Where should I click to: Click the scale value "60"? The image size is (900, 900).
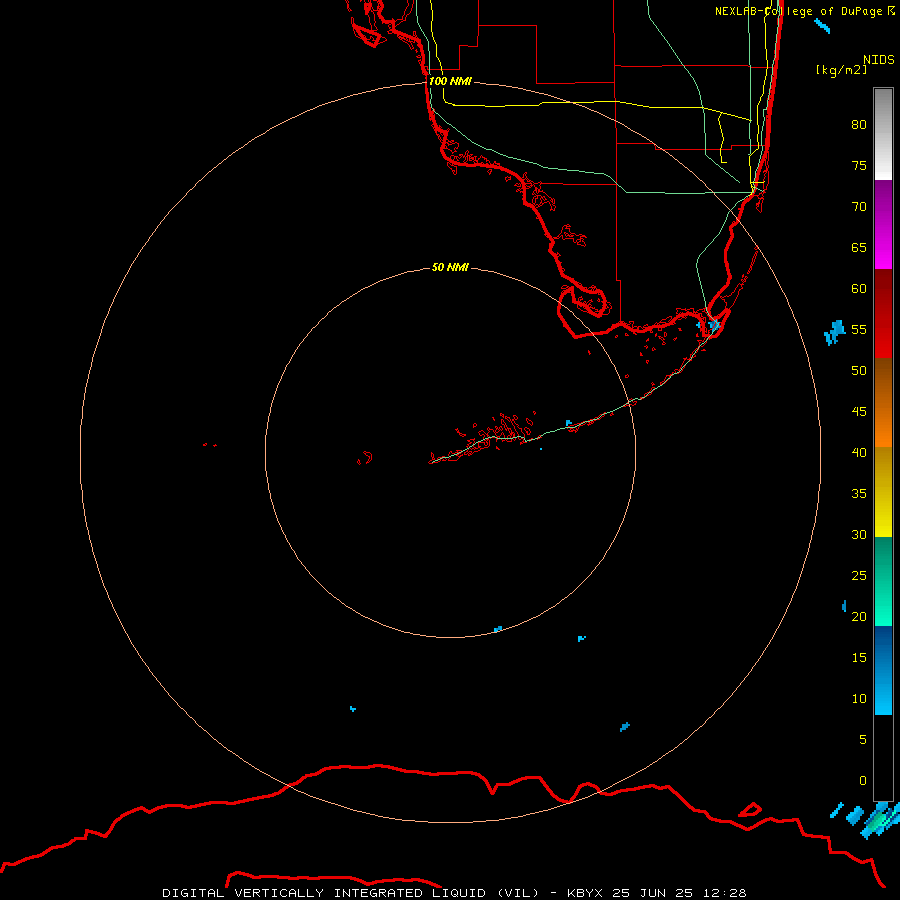coord(859,289)
